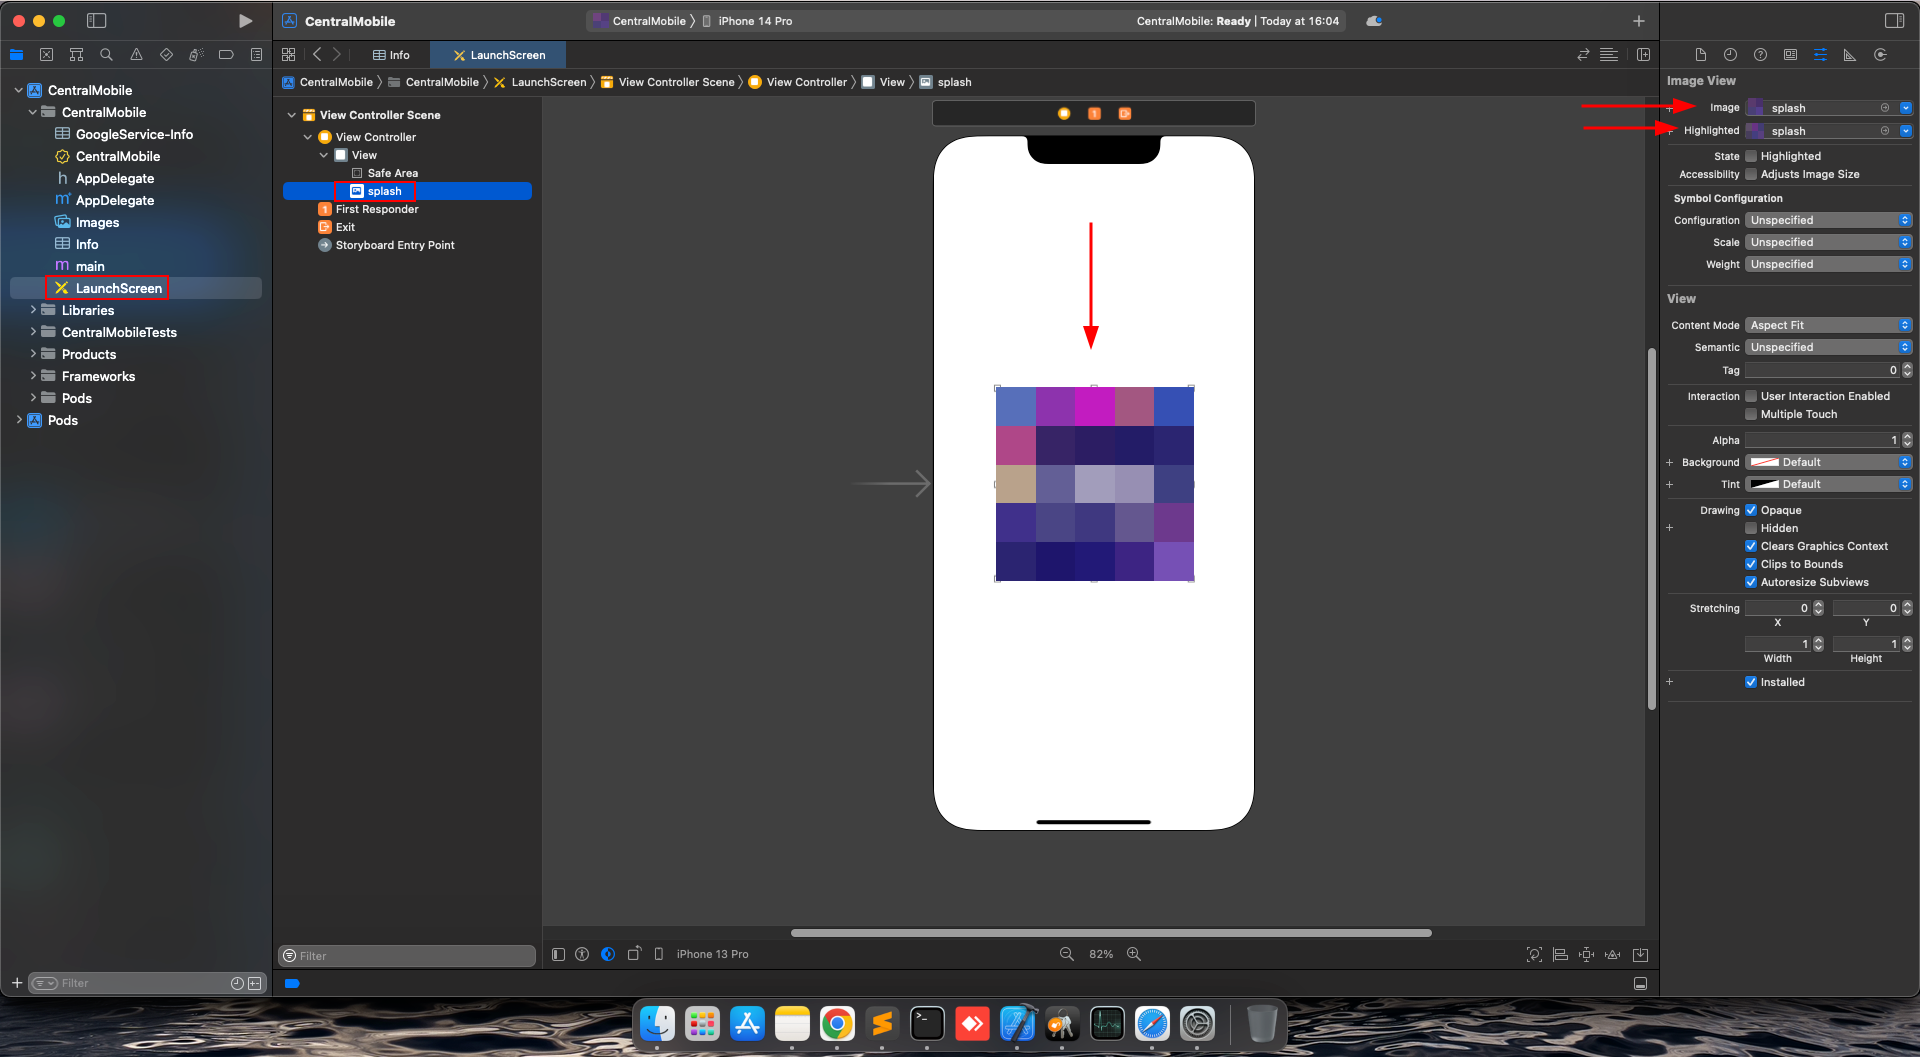Open the Find navigator magnifier icon
This screenshot has width=1920, height=1057.
click(x=106, y=55)
